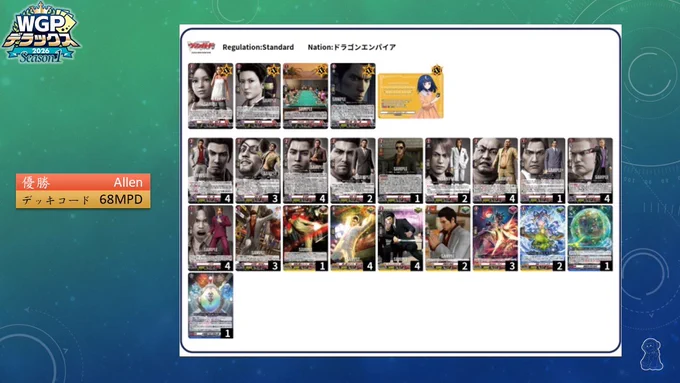The width and height of the screenshot is (680, 383).
Task: Select the rainbow egg card in the last row
Action: point(210,306)
